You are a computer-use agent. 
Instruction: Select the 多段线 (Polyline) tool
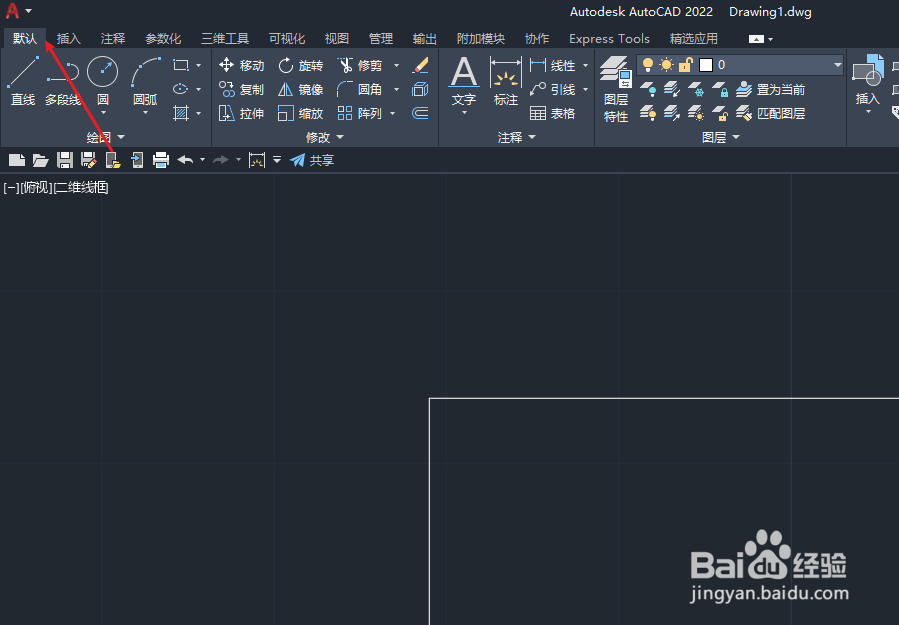[63, 81]
